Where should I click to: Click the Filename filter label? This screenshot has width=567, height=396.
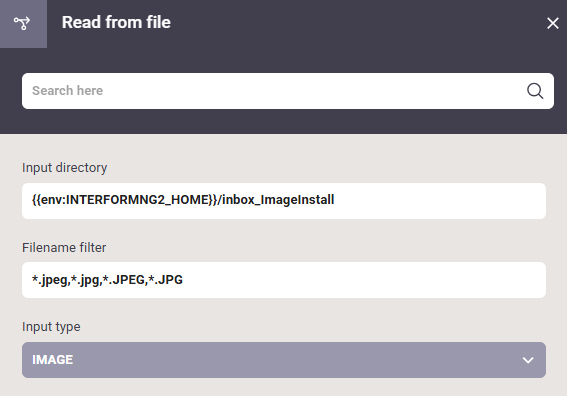click(64, 247)
